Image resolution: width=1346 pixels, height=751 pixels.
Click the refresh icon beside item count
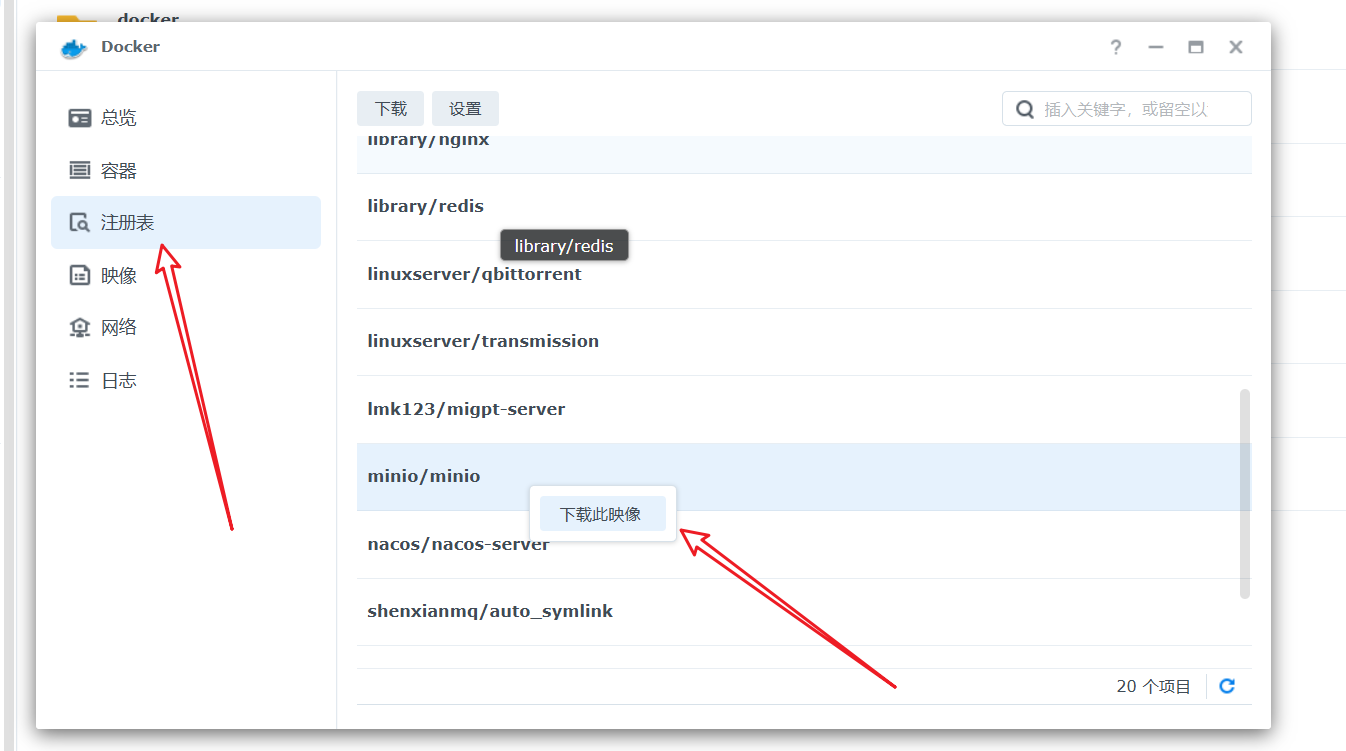pos(1228,686)
